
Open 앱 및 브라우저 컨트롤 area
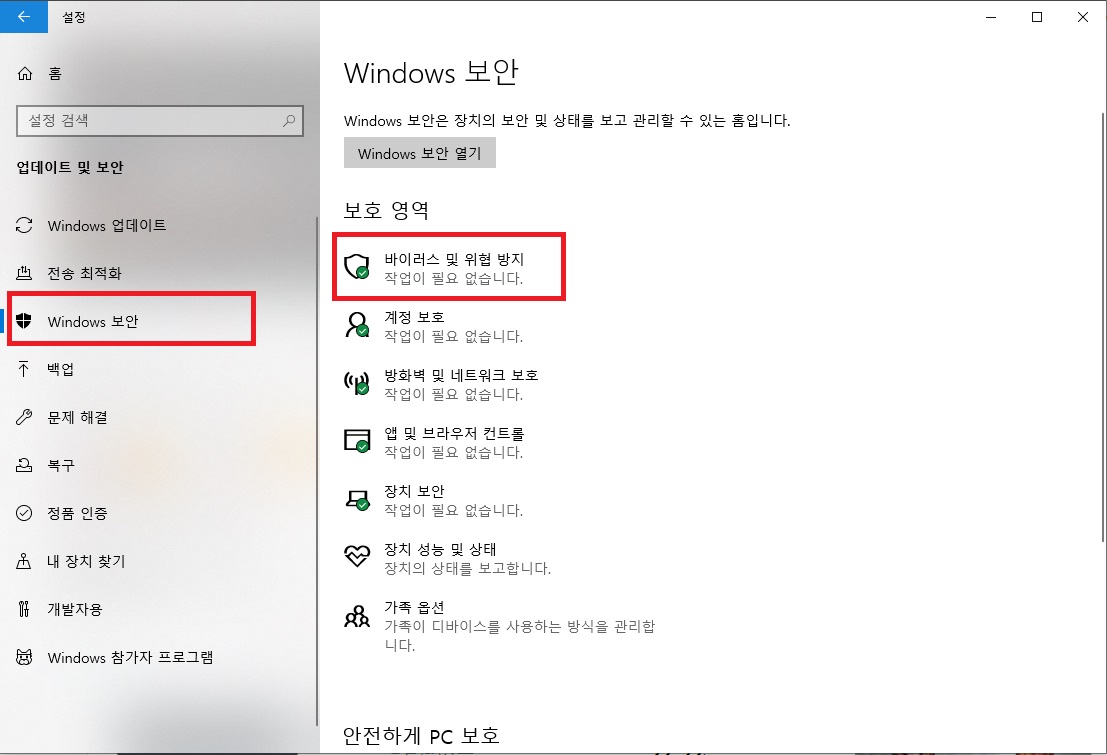coord(434,442)
